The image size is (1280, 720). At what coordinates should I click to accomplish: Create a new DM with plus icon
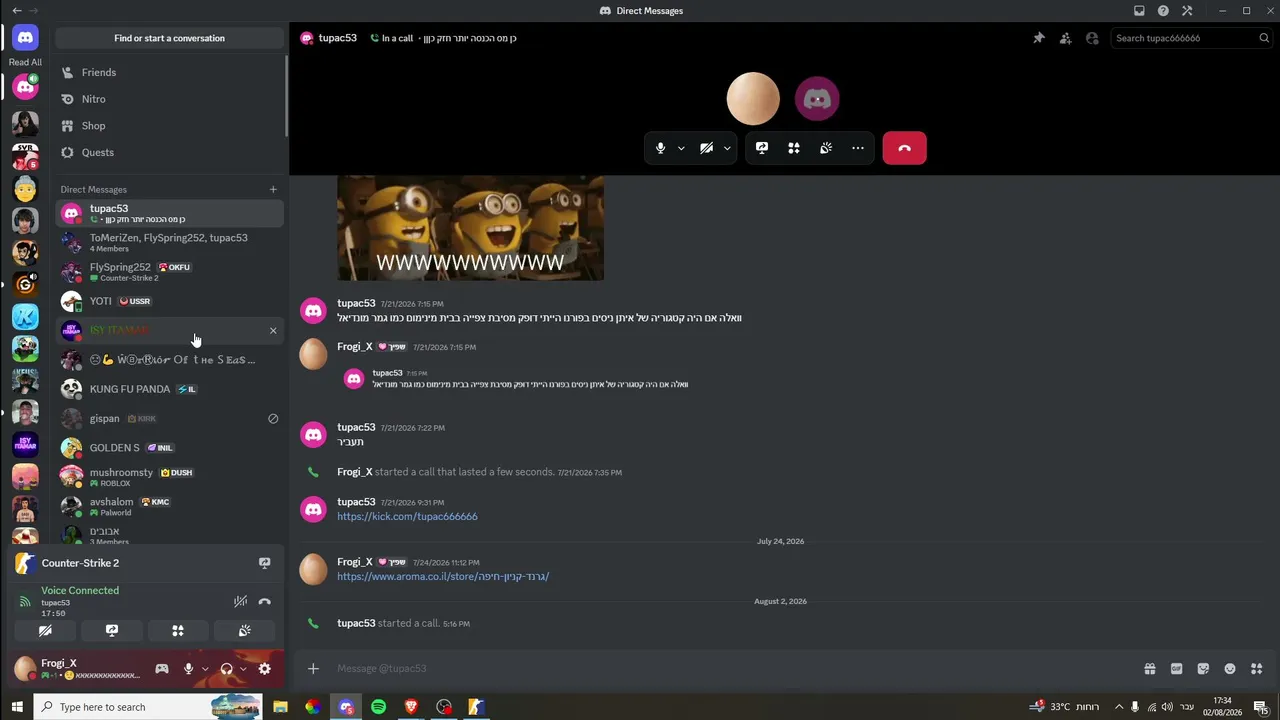273,189
